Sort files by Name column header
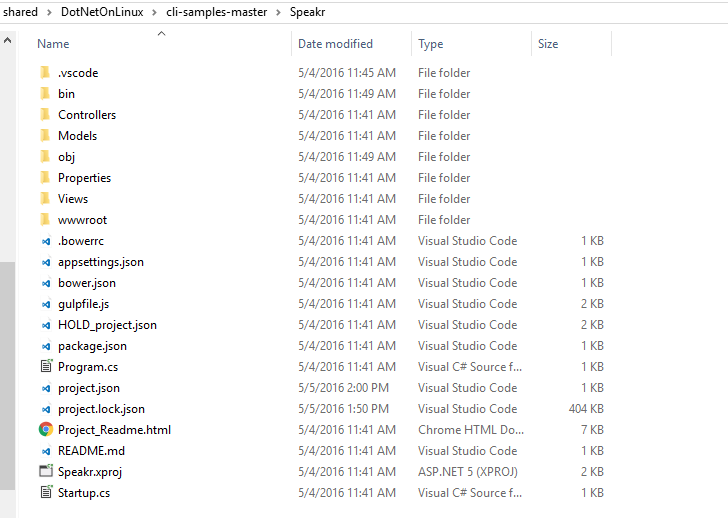728x518 pixels. pyautogui.click(x=53, y=44)
